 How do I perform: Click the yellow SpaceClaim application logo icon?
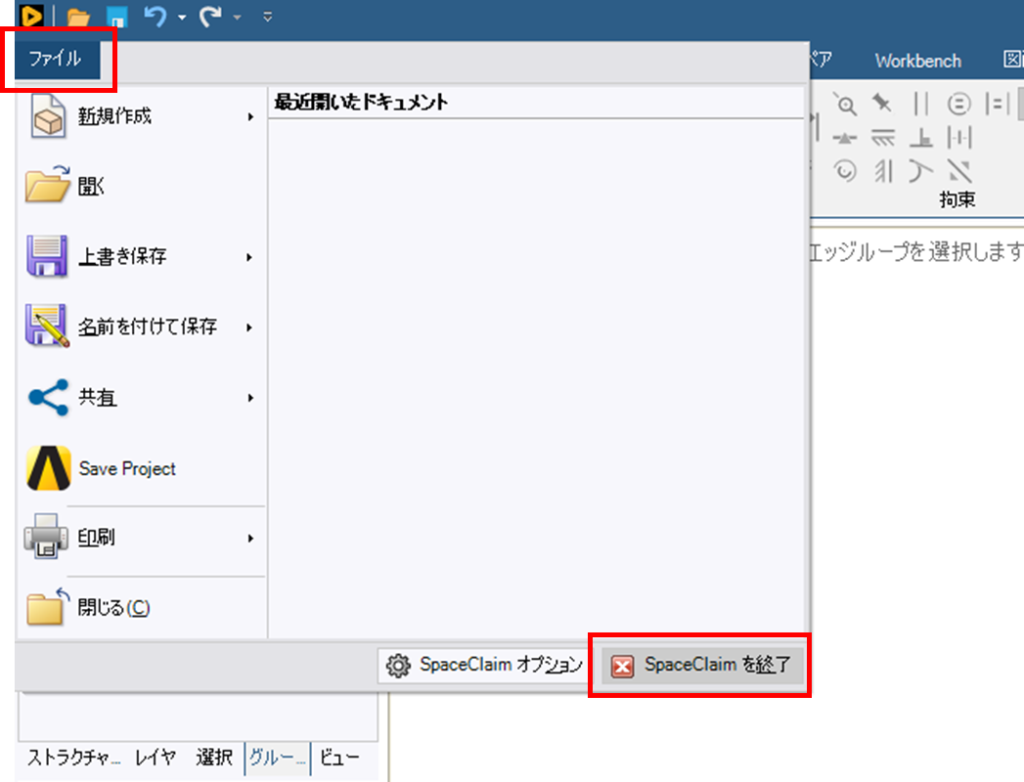click(31, 15)
